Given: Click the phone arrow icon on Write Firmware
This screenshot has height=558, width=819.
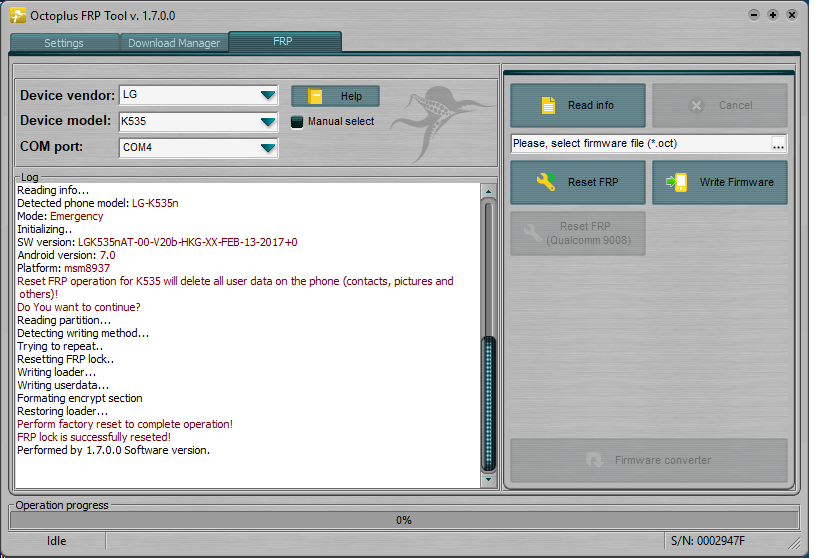Looking at the screenshot, I should (x=676, y=182).
